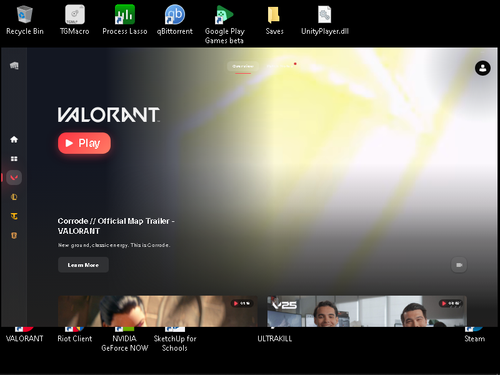This screenshot has height=375, width=500.
Task: Click Corrode Official Map Trailer headline
Action: pyautogui.click(x=116, y=226)
